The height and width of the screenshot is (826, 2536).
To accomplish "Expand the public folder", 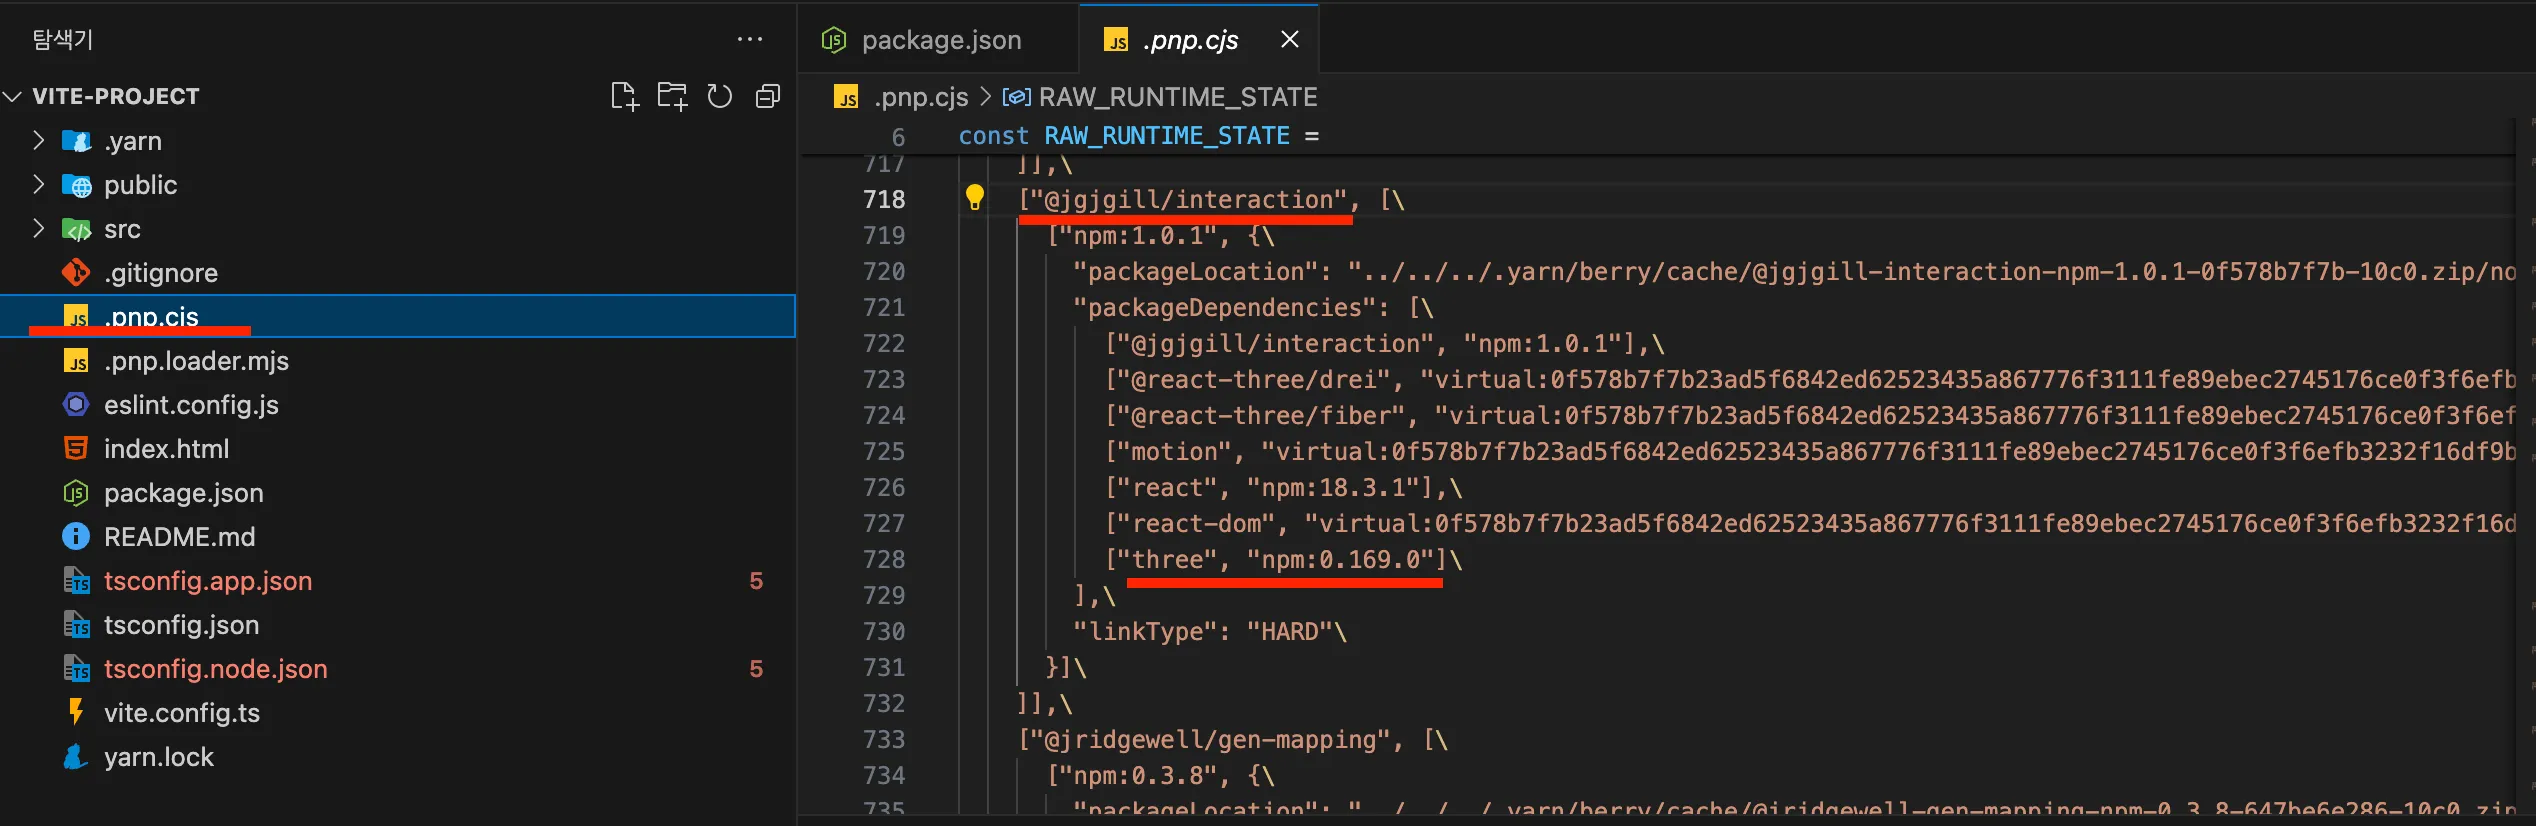I will click(140, 185).
